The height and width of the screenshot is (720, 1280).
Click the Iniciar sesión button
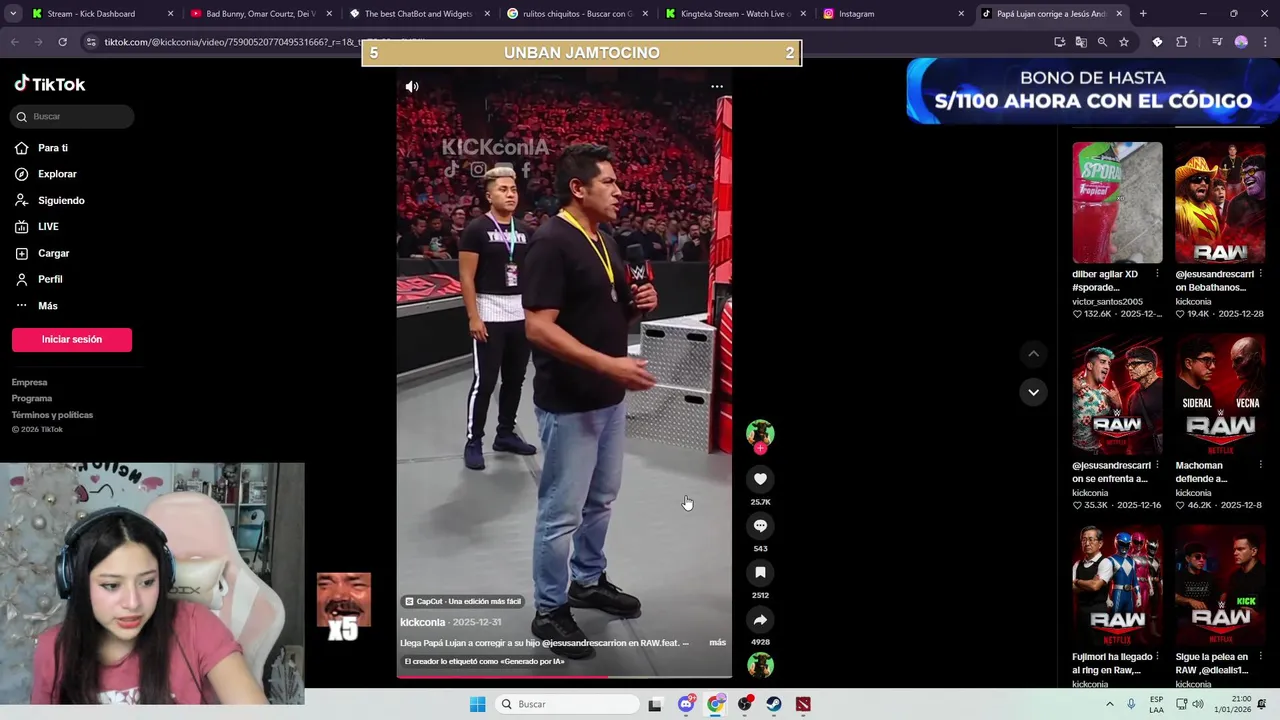pyautogui.click(x=72, y=340)
